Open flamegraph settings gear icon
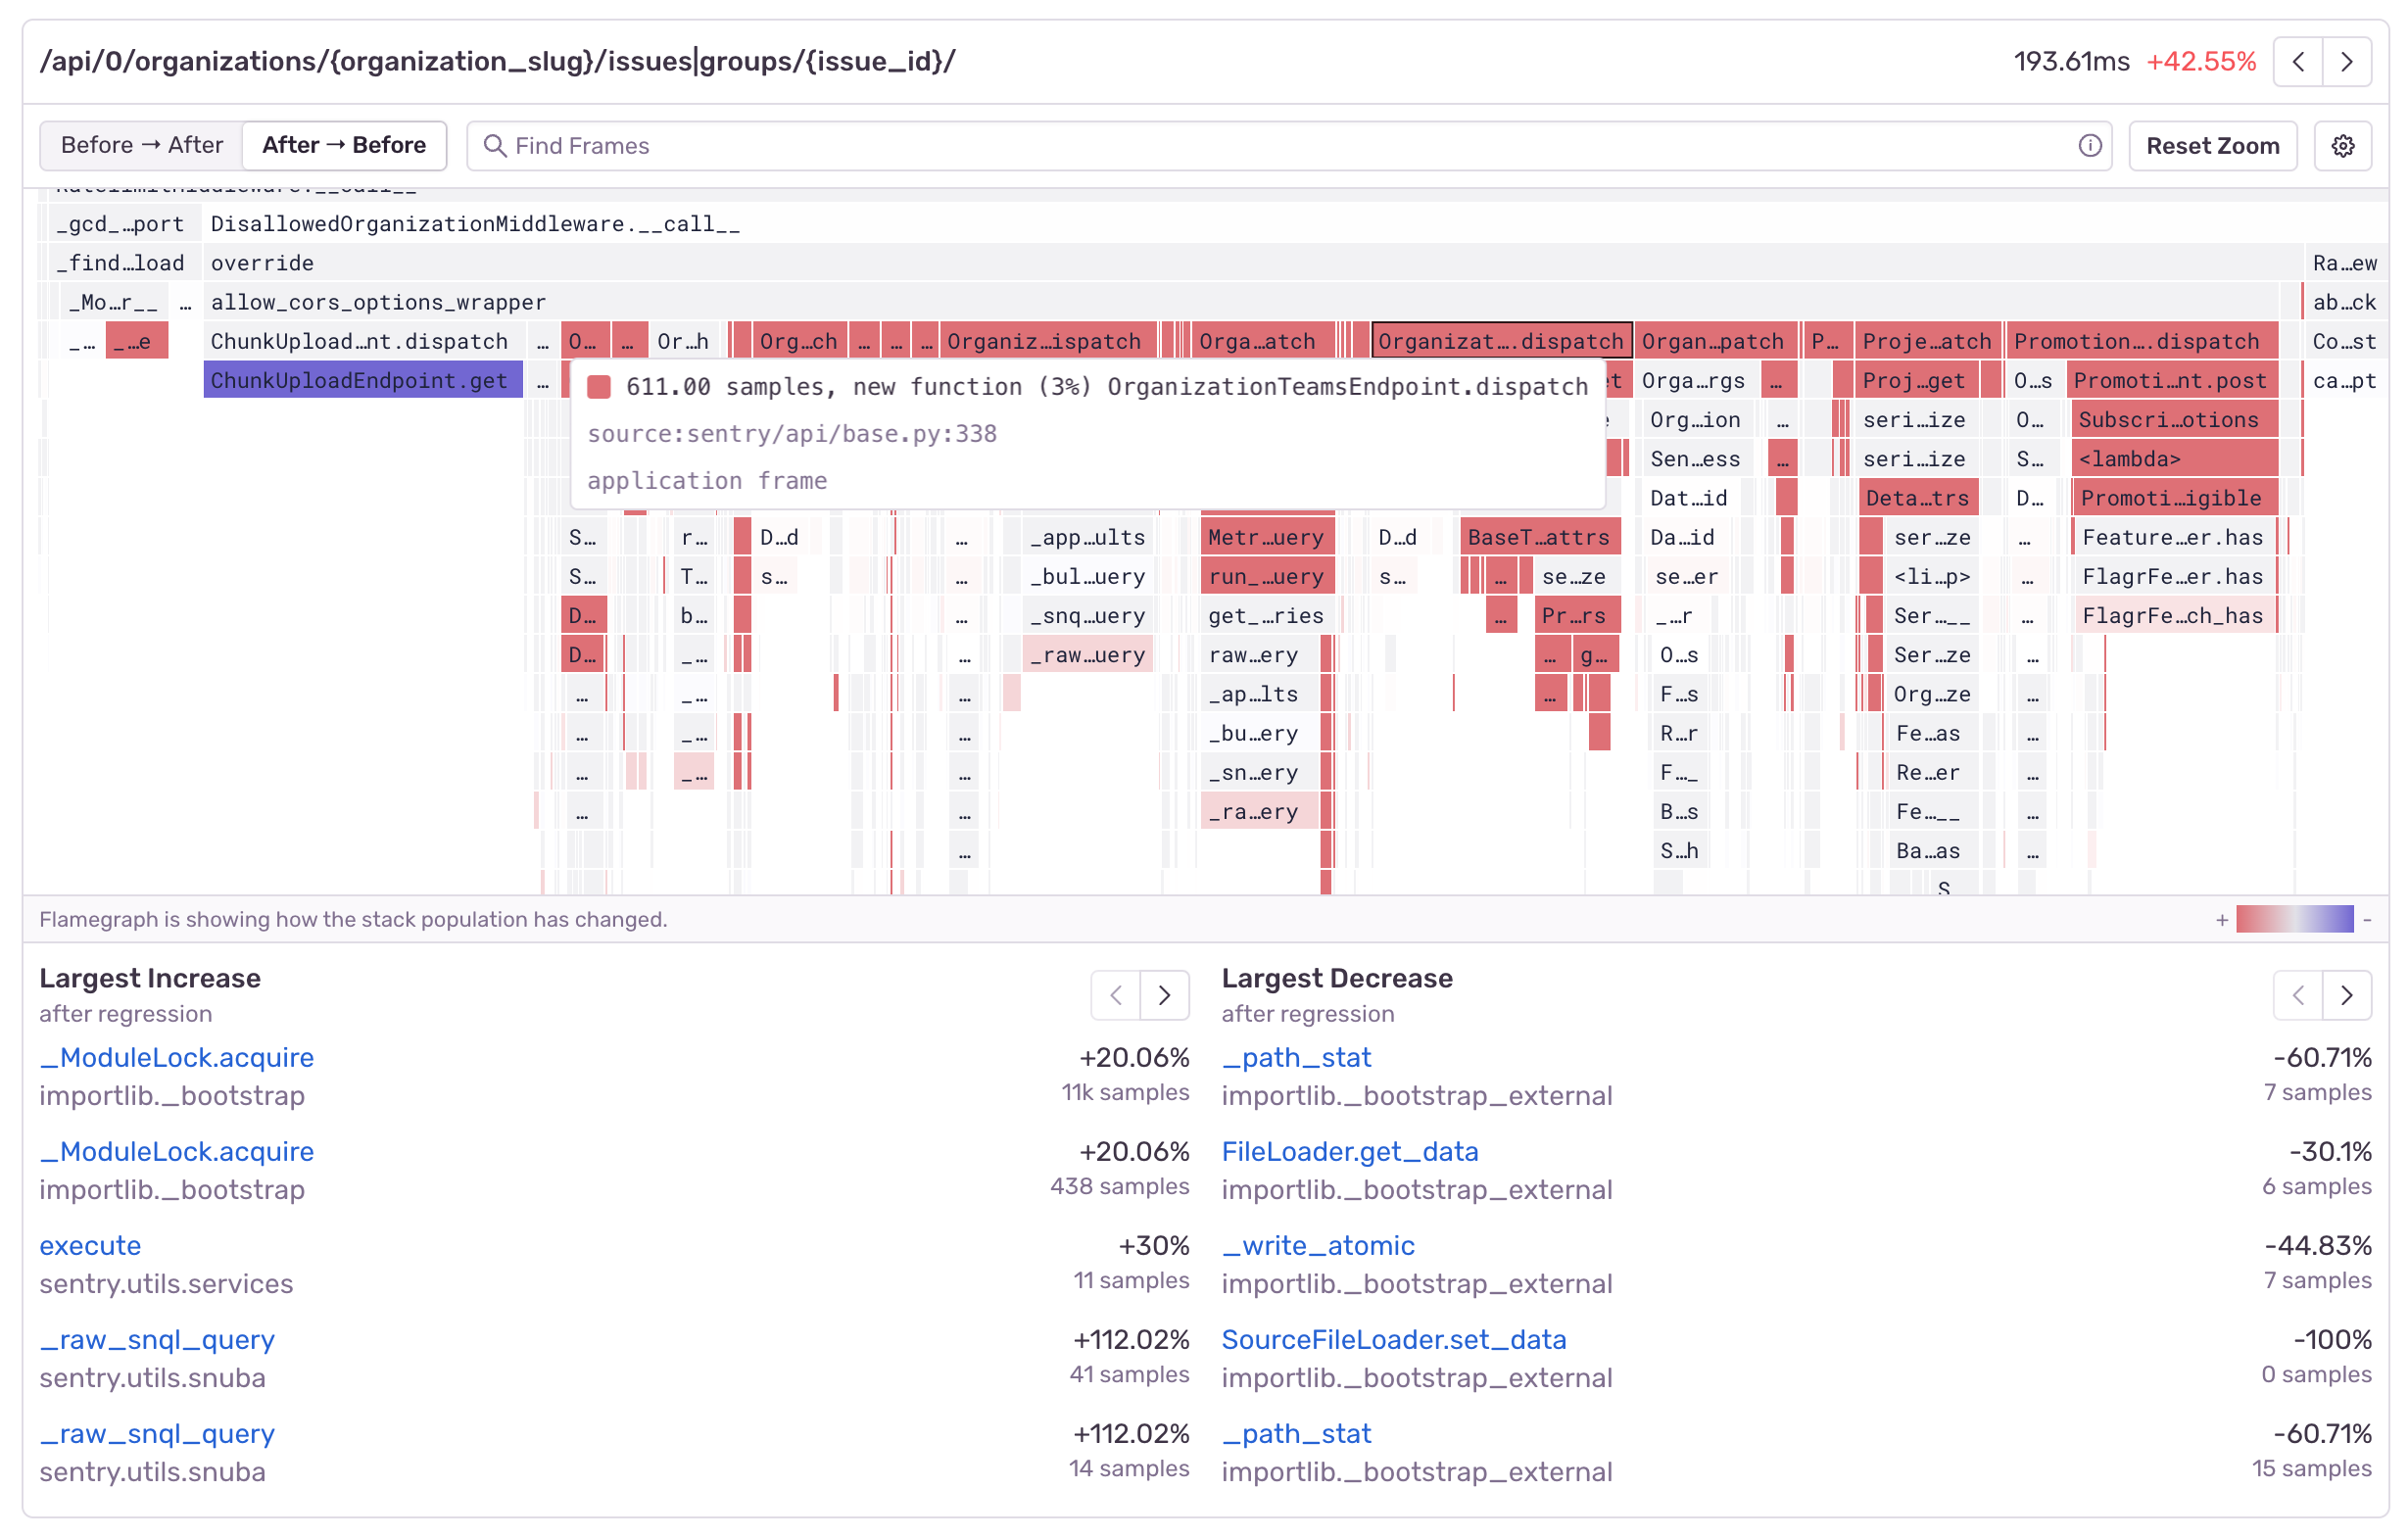 (x=2342, y=146)
